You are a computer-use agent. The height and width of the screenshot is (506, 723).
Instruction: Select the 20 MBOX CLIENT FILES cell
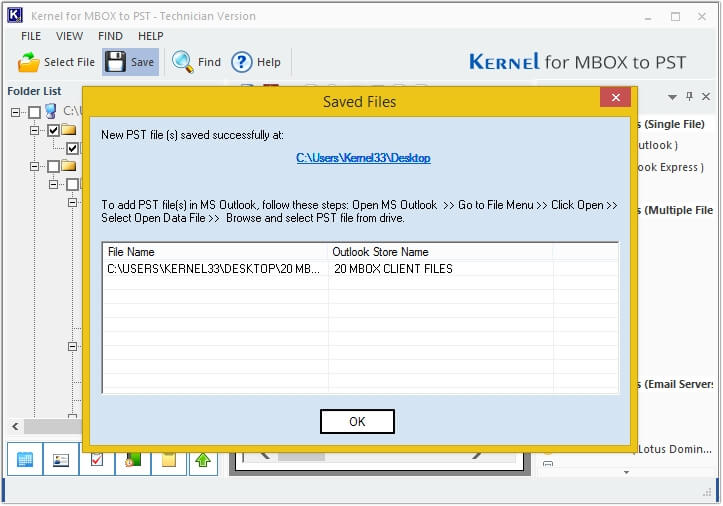click(440, 268)
